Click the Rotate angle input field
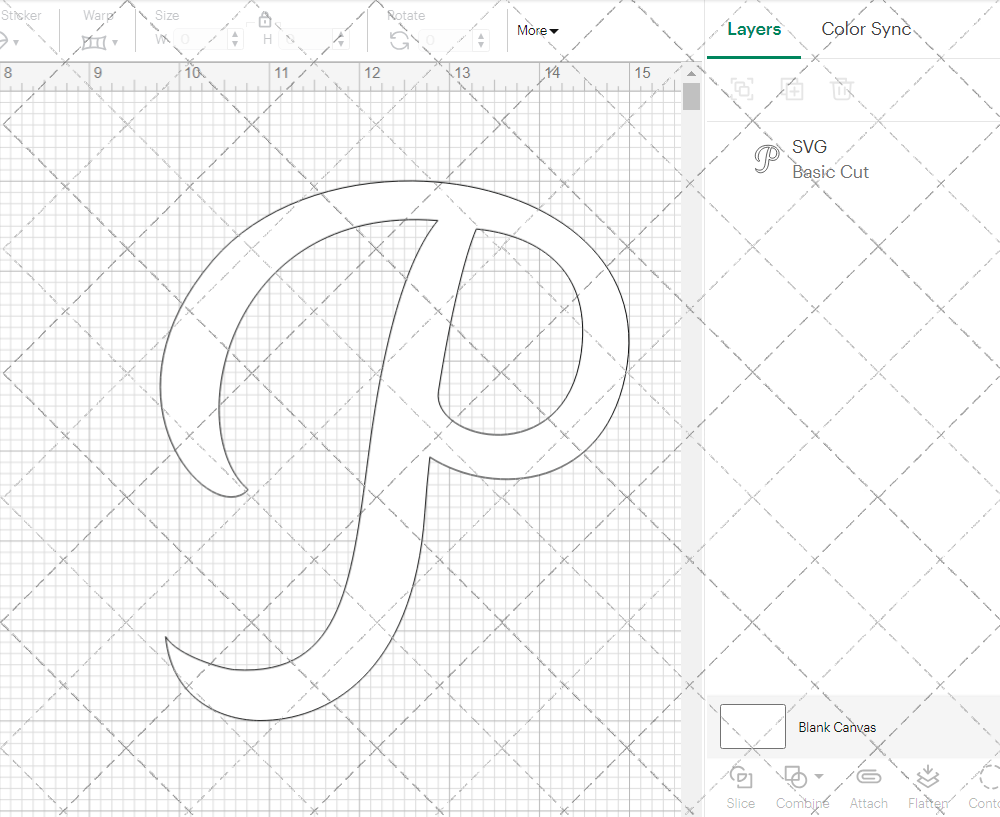 [x=446, y=40]
